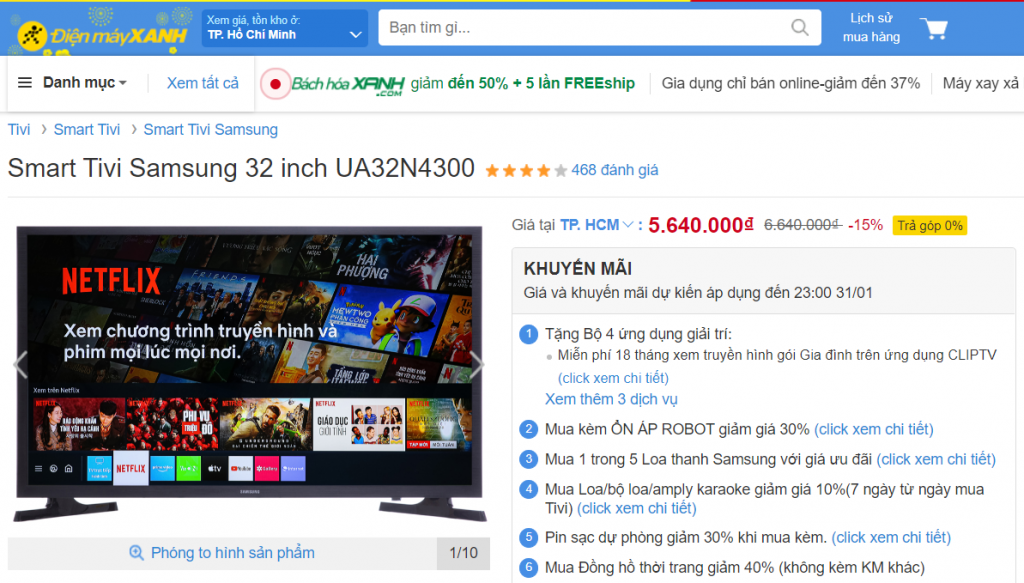
Task: Open the Bách hóa XANH promotion banner
Action: [x=462, y=84]
